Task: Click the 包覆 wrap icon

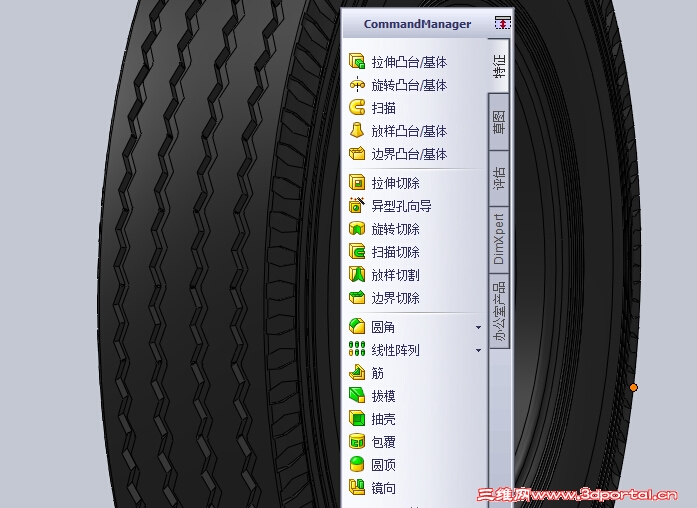Action: click(357, 442)
